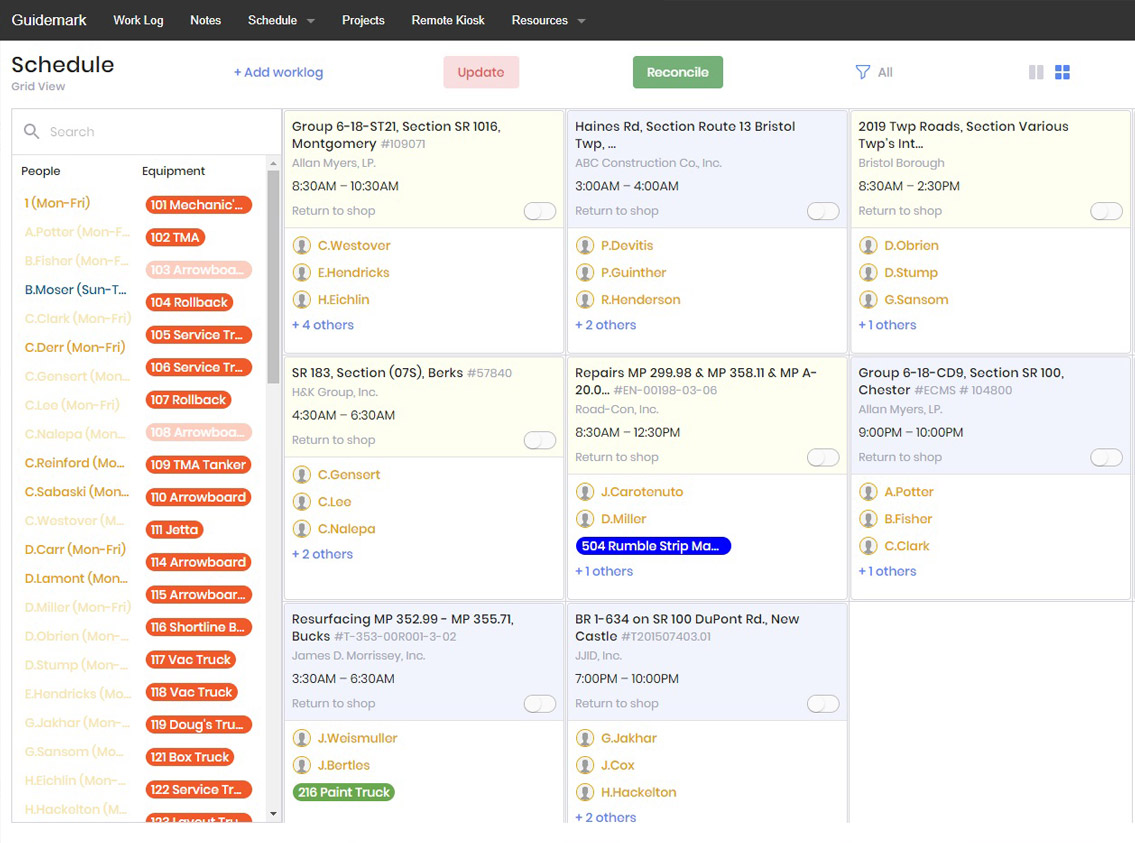
Task: Toggle Return to shop for Group 6-18-CD9 Chester
Action: tap(1106, 457)
